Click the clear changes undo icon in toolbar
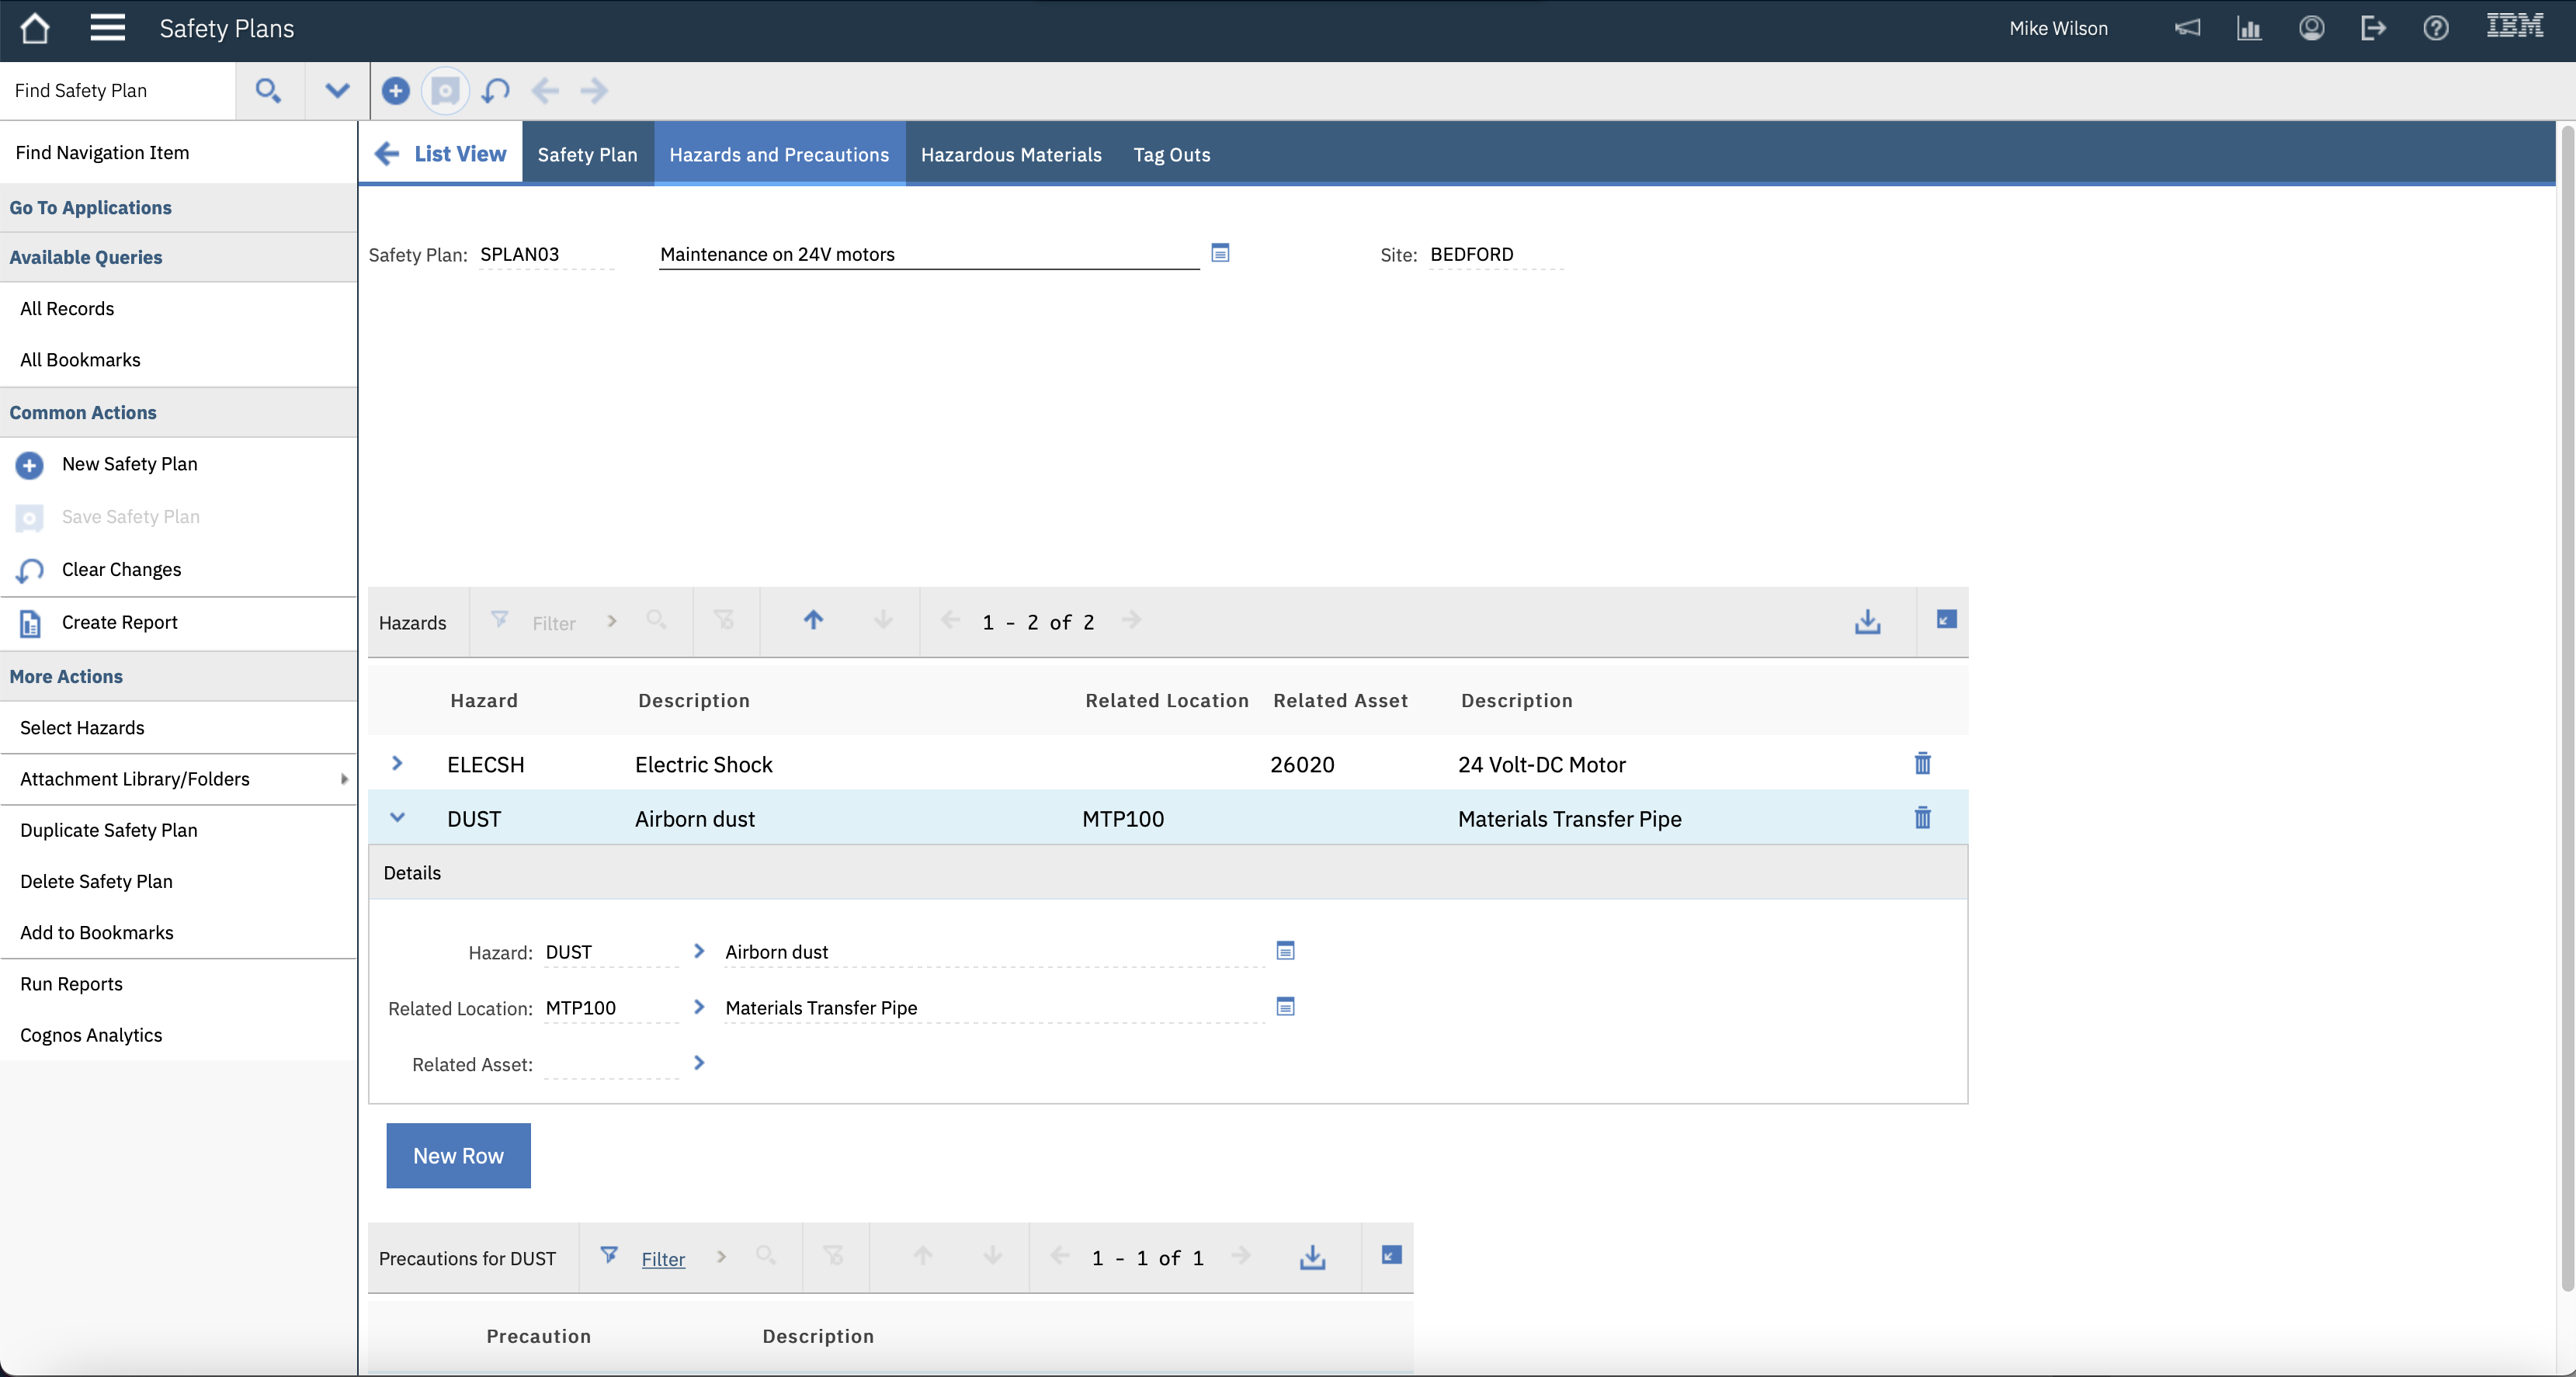2576x1377 pixels. (x=495, y=91)
